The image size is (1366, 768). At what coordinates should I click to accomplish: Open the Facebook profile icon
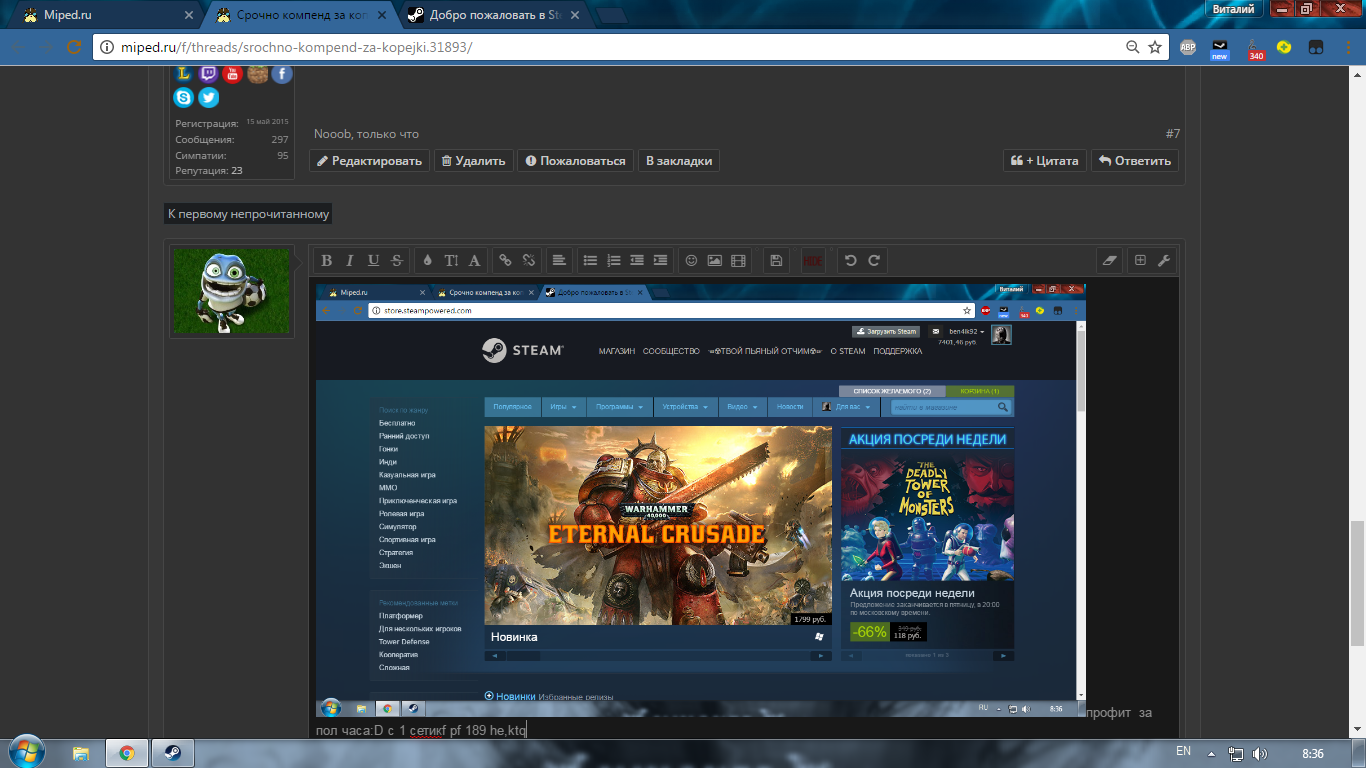(282, 73)
